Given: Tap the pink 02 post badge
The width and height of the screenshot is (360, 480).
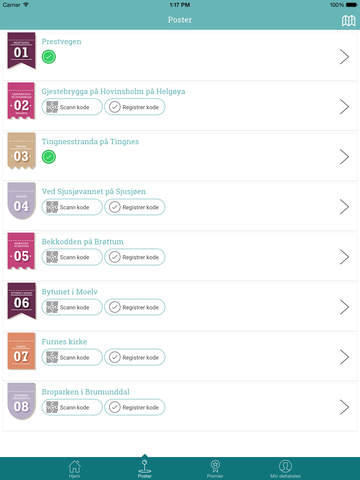Looking at the screenshot, I should 21,101.
